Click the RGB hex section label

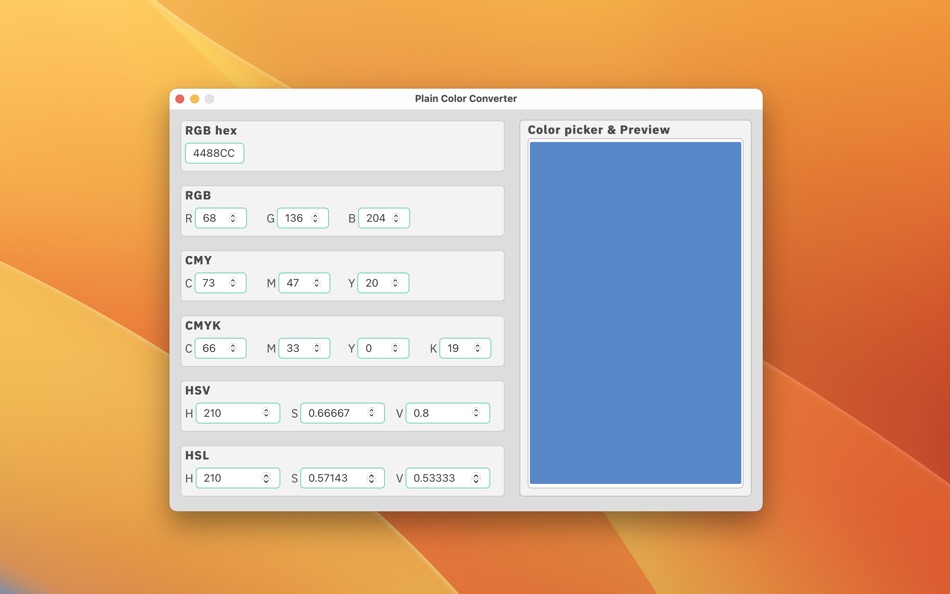click(x=211, y=130)
